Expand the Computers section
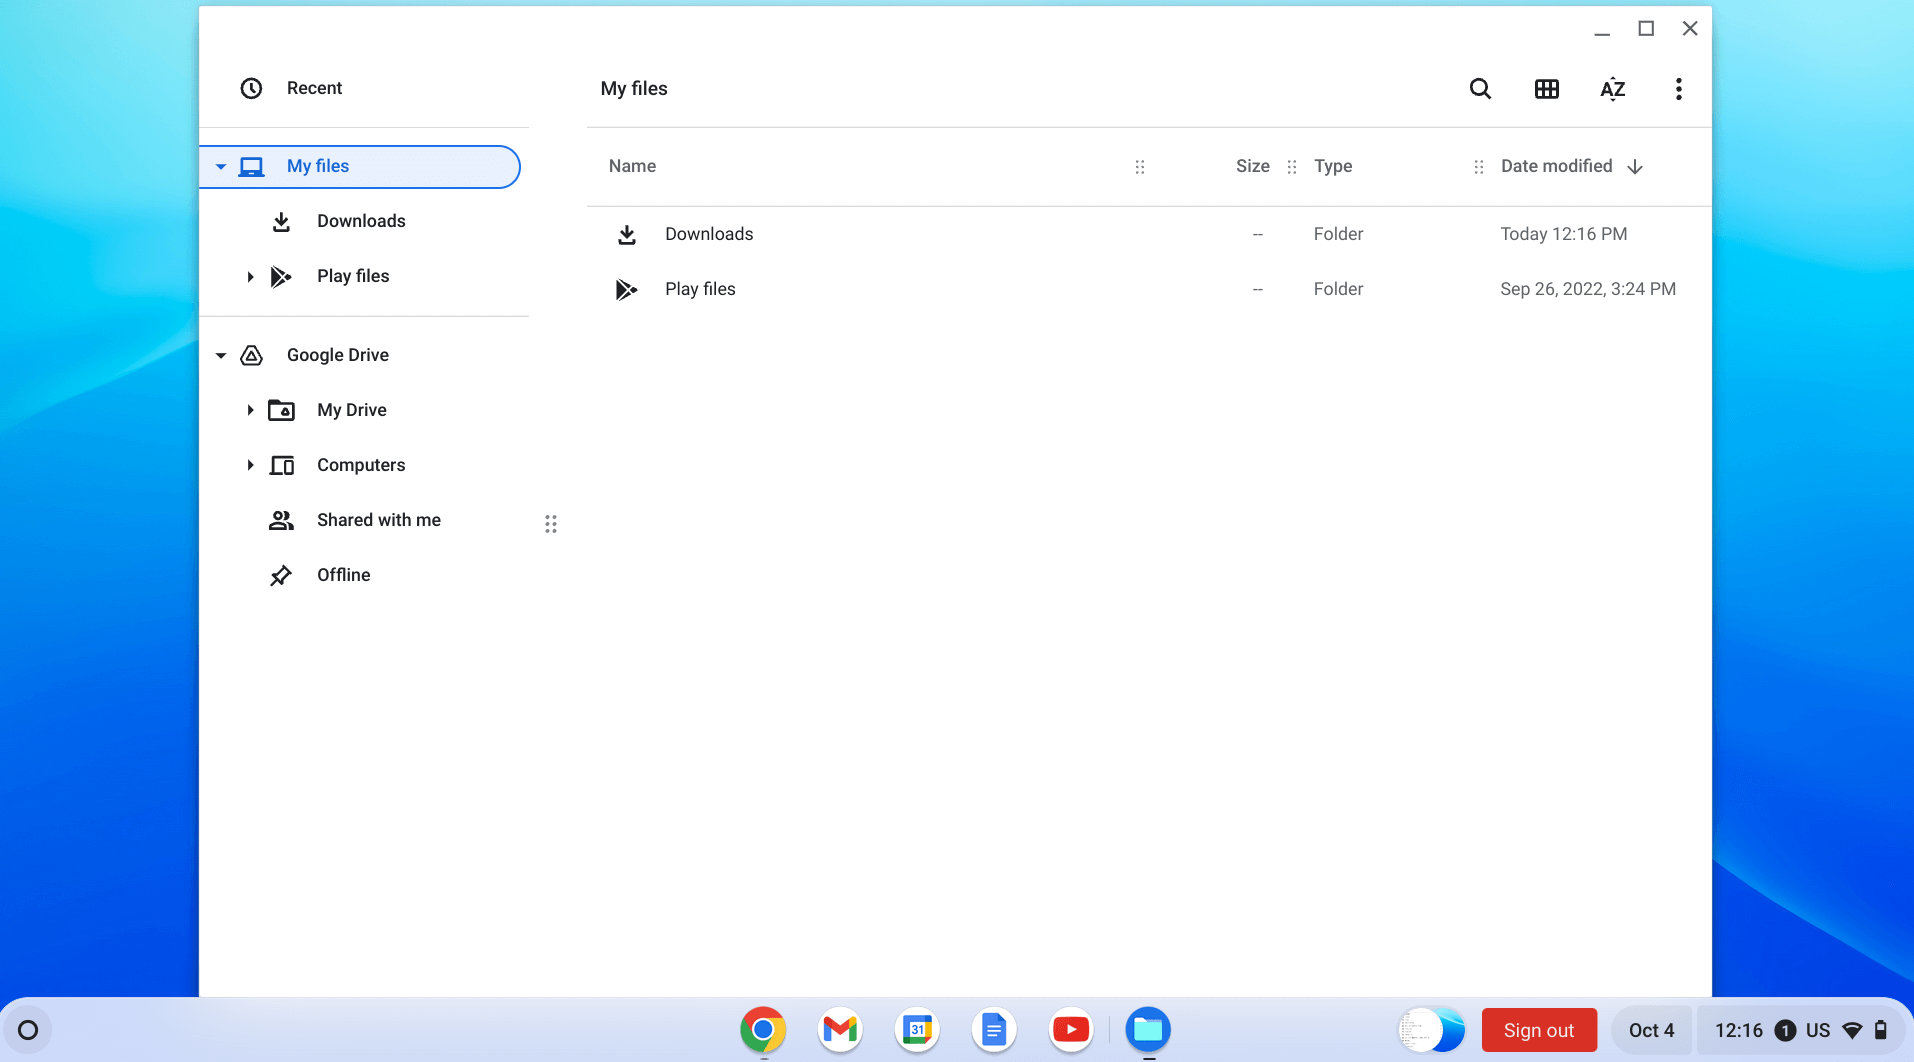1914x1062 pixels. [250, 465]
